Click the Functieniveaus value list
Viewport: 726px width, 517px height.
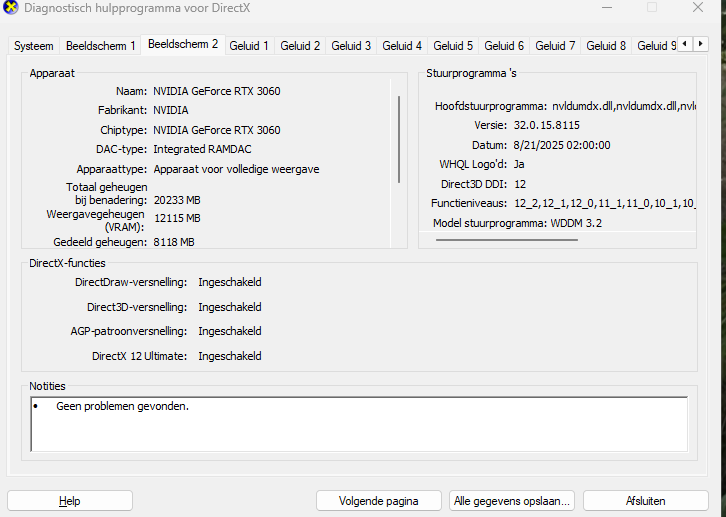tap(605, 203)
